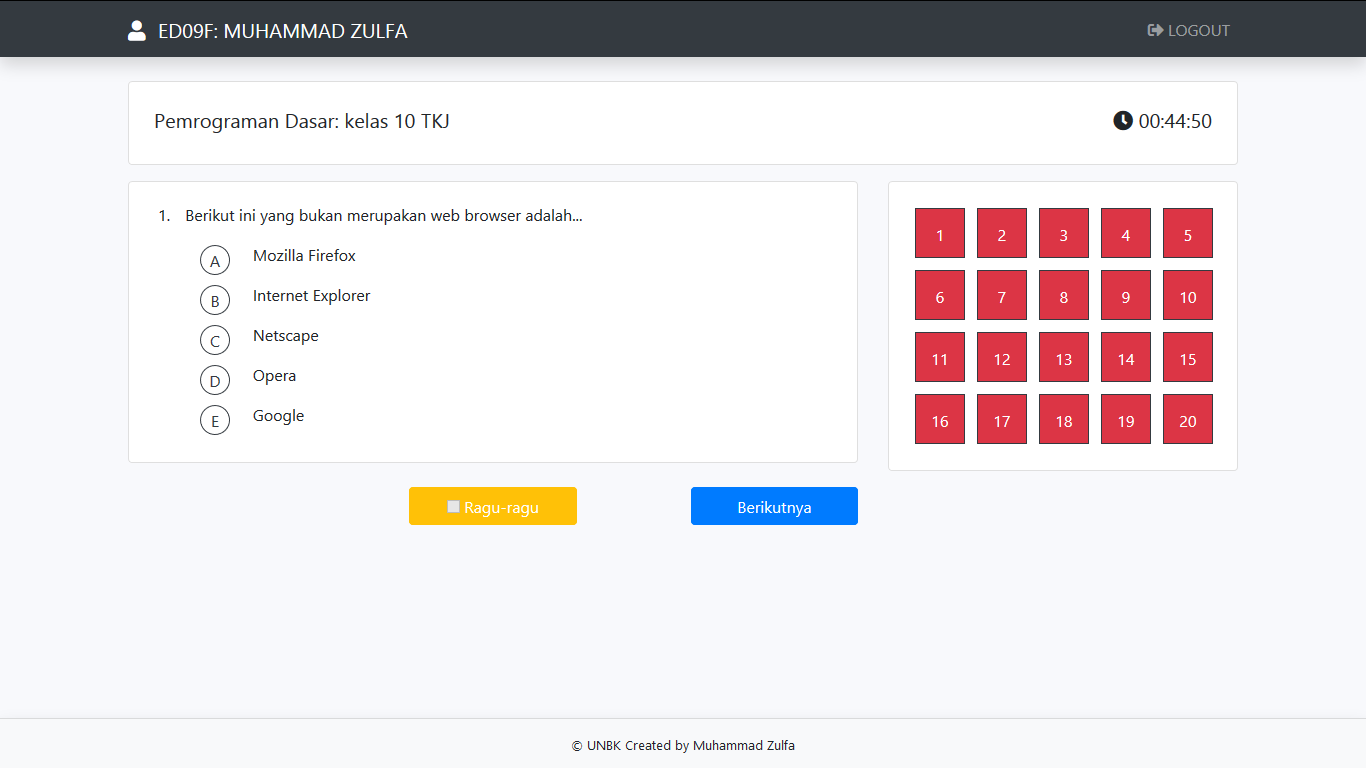Select option E Google as answer

215,421
